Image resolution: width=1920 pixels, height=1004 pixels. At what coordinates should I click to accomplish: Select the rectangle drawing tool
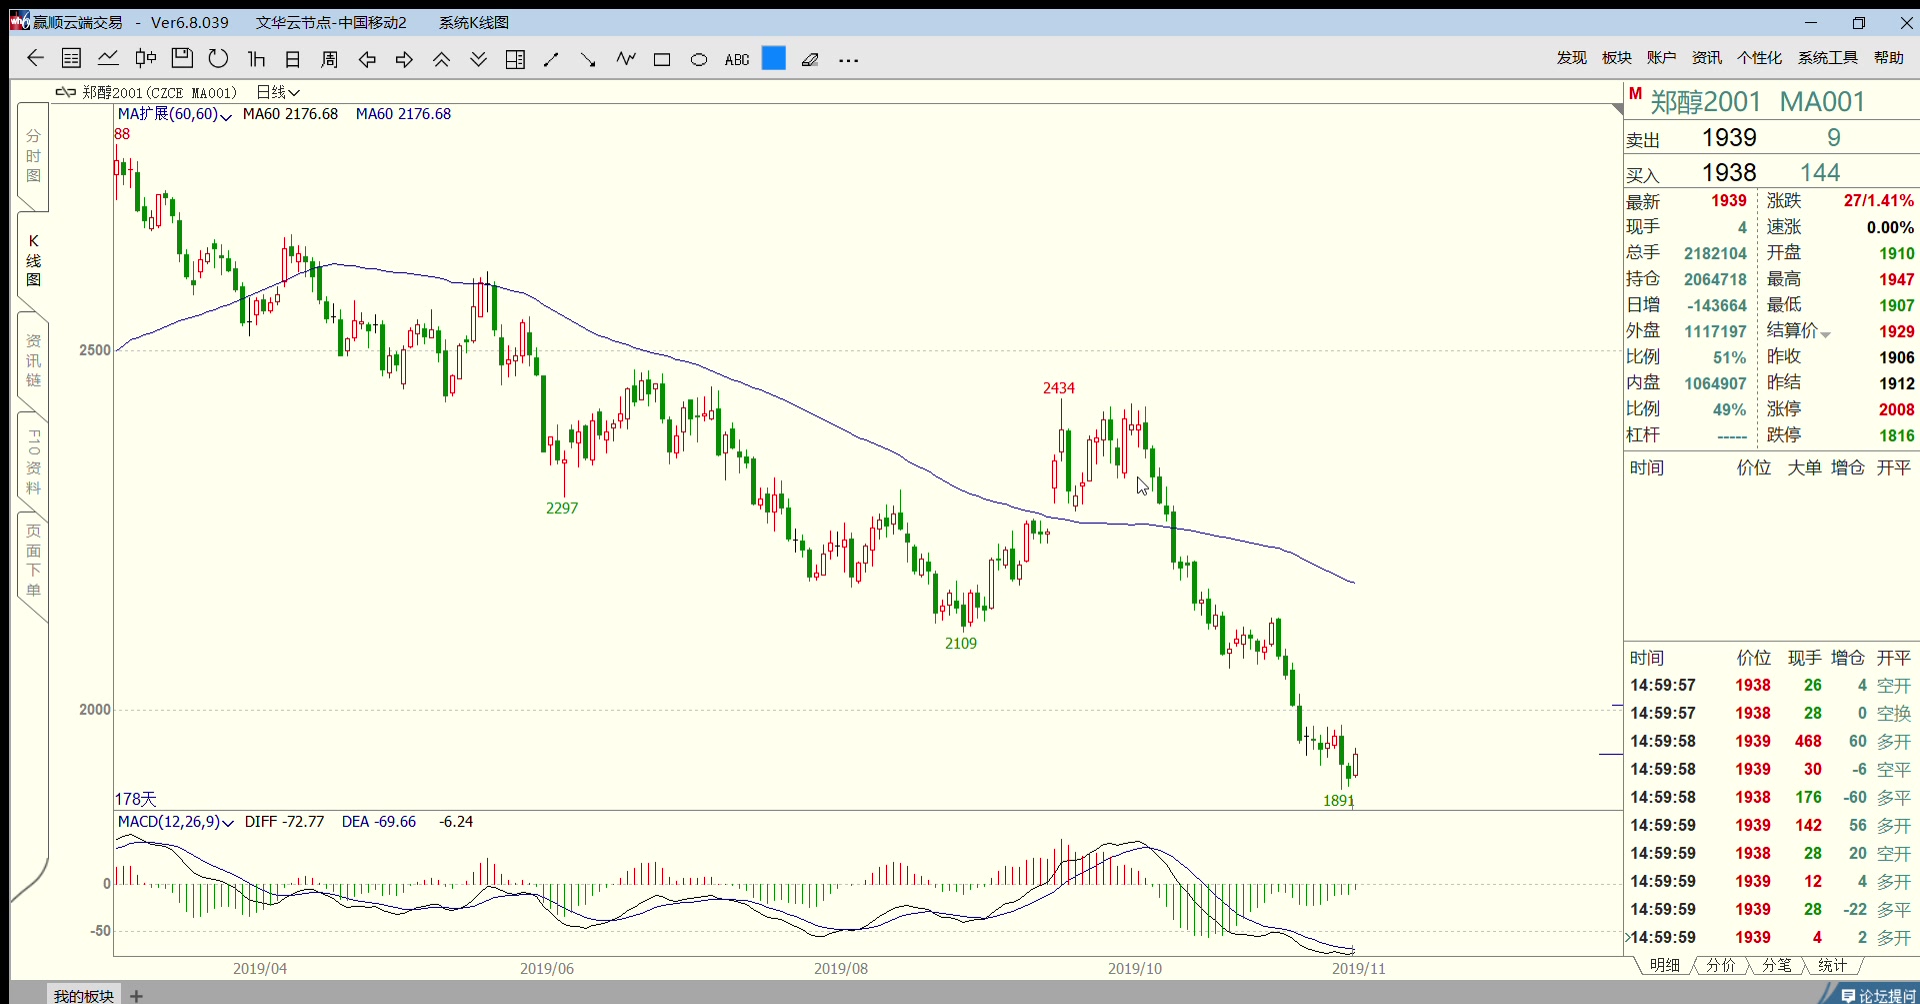click(662, 60)
